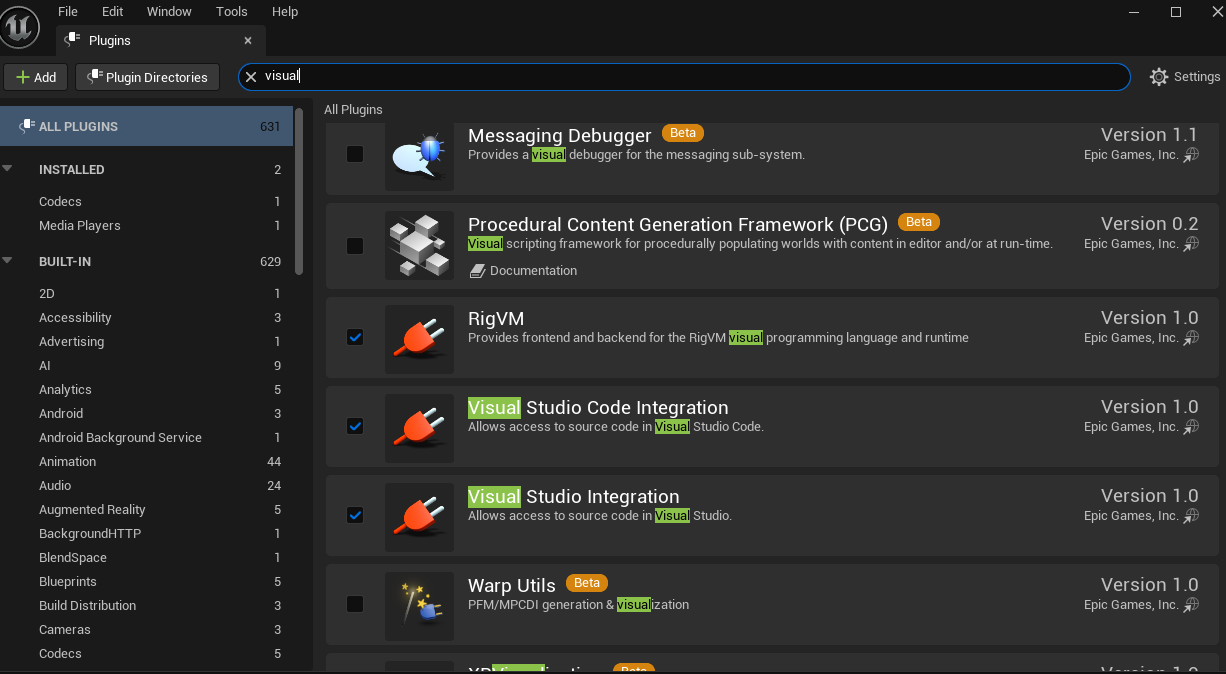Open Plugin Directories

click(148, 77)
